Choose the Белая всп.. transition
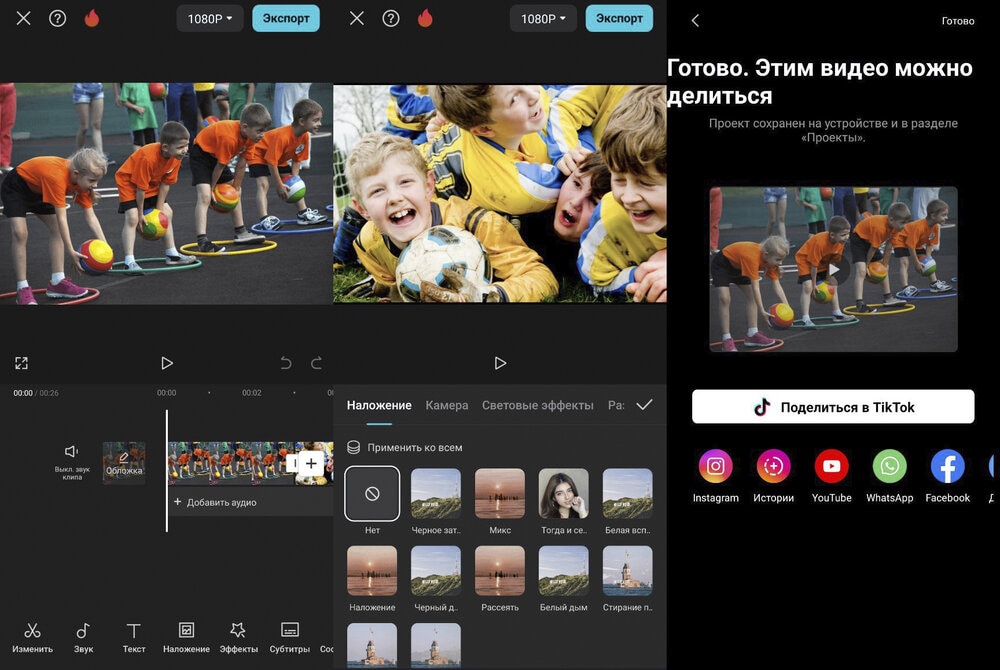 (628, 493)
